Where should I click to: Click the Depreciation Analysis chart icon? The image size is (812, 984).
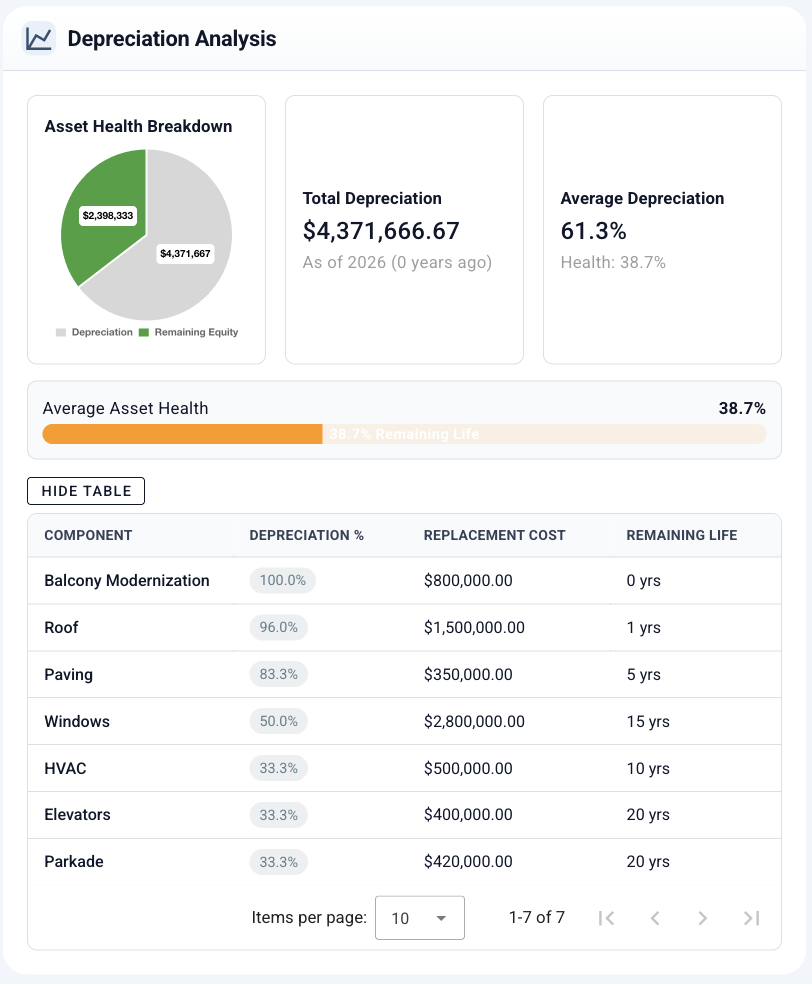(38, 38)
